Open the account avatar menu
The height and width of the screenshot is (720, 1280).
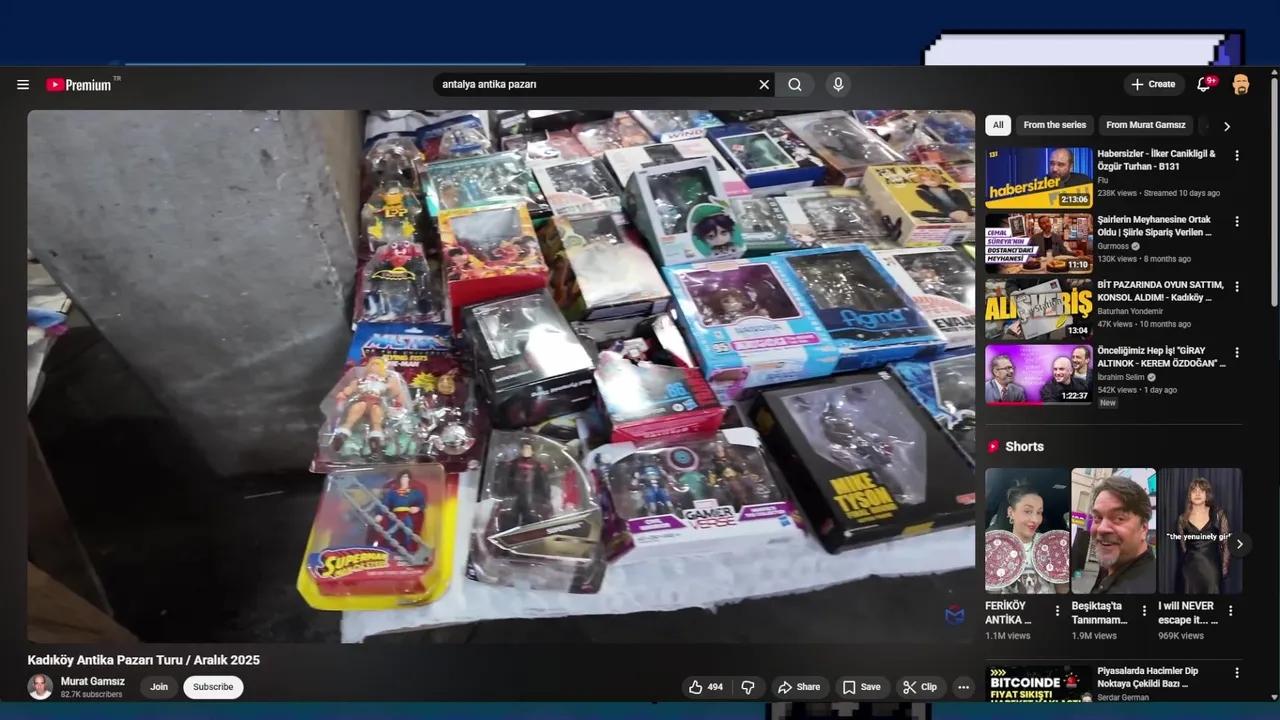tap(1241, 85)
